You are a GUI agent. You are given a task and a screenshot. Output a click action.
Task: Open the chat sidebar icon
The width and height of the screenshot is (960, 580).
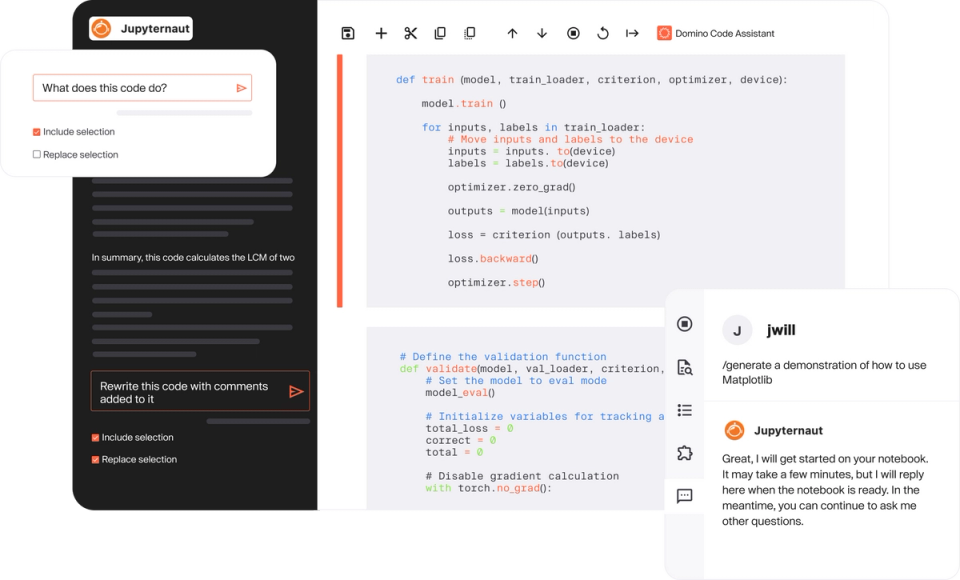684,495
